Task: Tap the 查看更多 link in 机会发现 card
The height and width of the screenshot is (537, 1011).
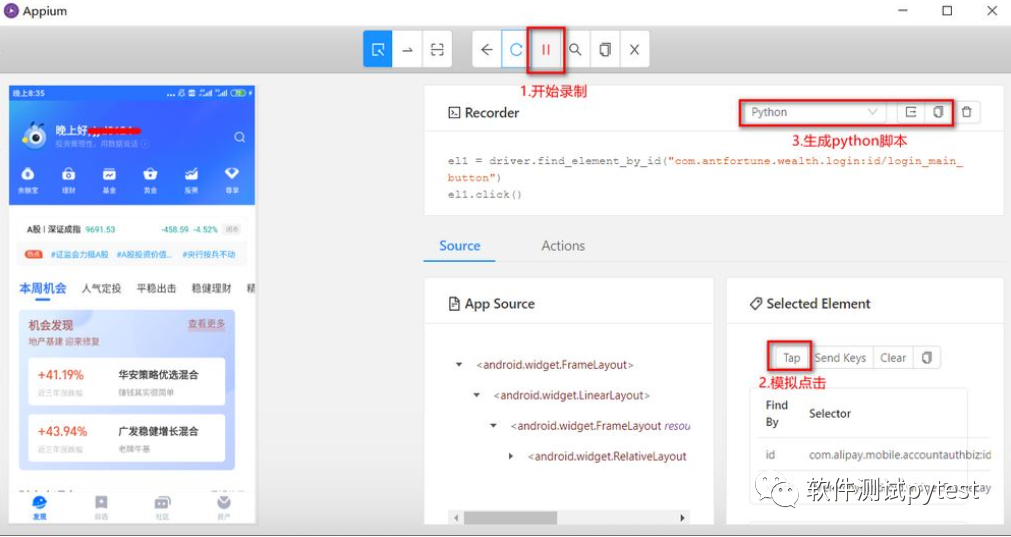Action: tap(206, 324)
